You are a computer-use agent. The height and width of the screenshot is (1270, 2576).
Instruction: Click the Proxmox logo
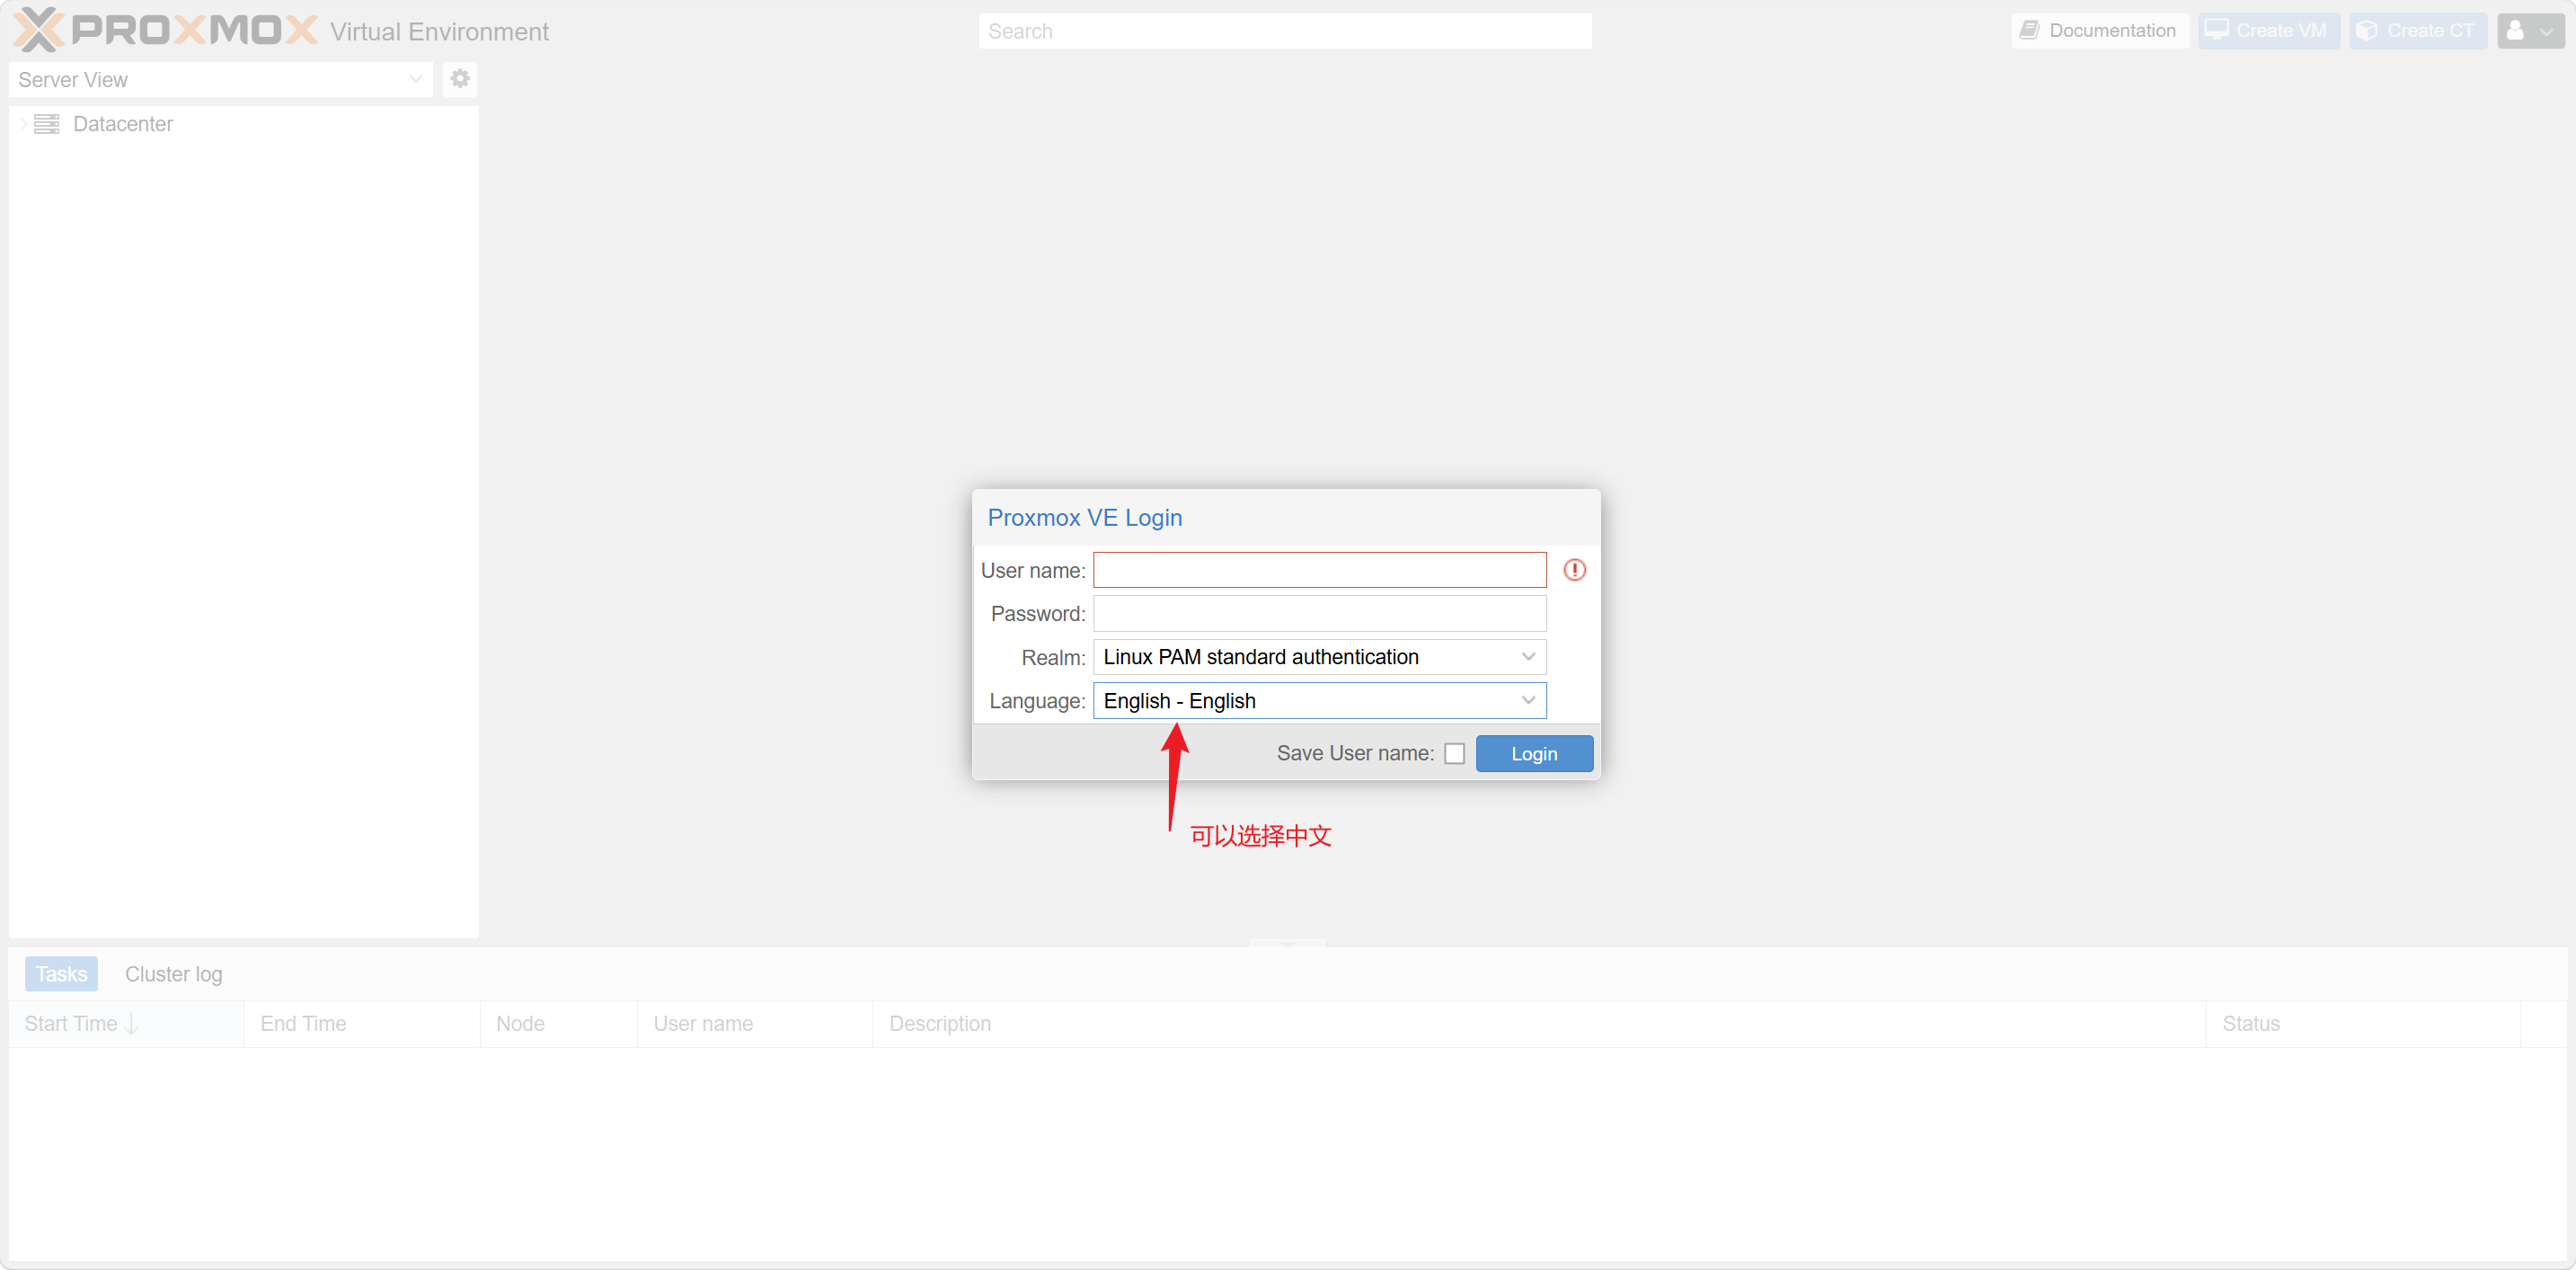click(166, 30)
